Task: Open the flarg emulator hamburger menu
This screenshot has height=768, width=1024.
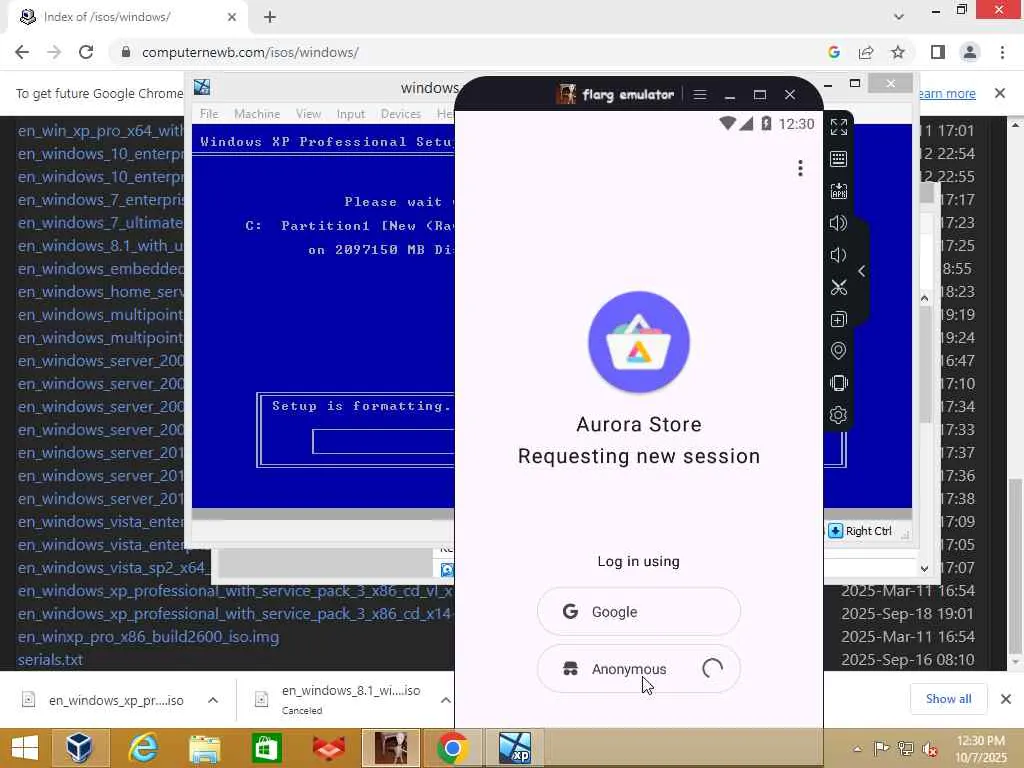Action: (x=700, y=95)
